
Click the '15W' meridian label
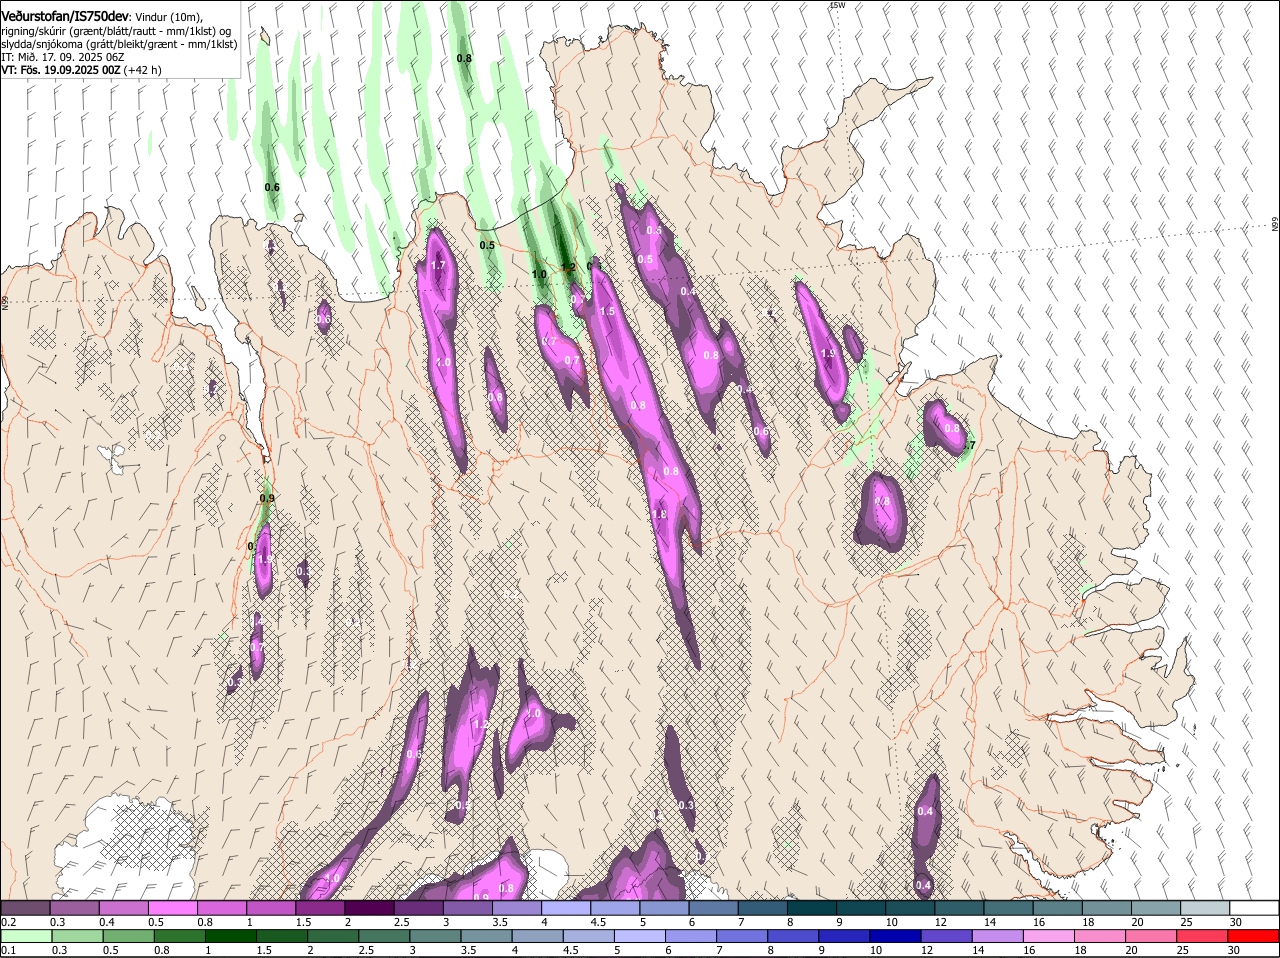click(x=838, y=6)
